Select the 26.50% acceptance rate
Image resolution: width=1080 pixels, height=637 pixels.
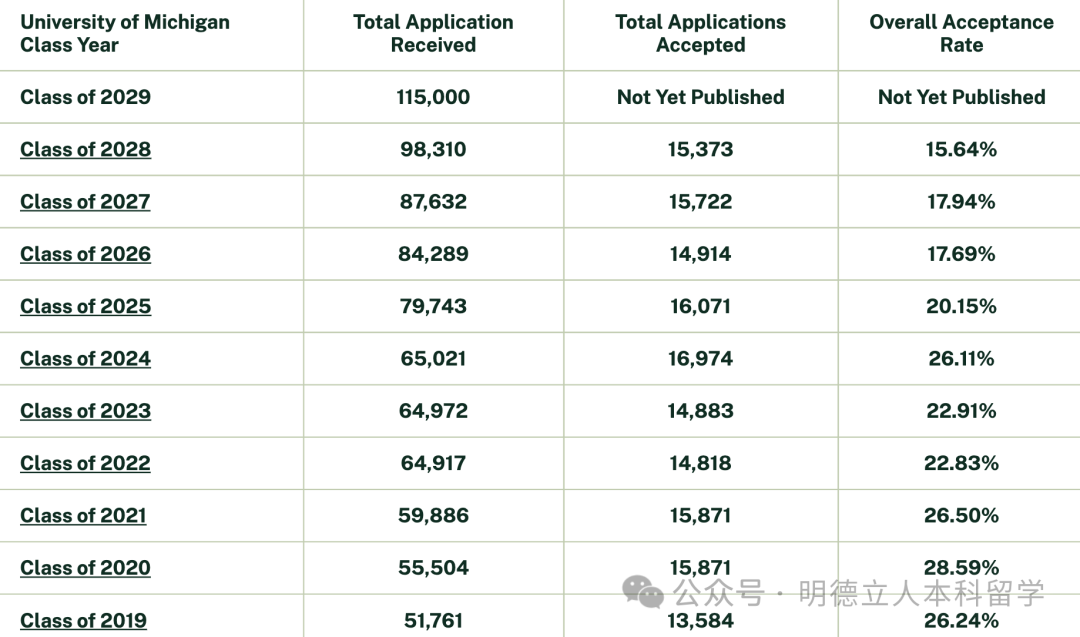(x=962, y=516)
